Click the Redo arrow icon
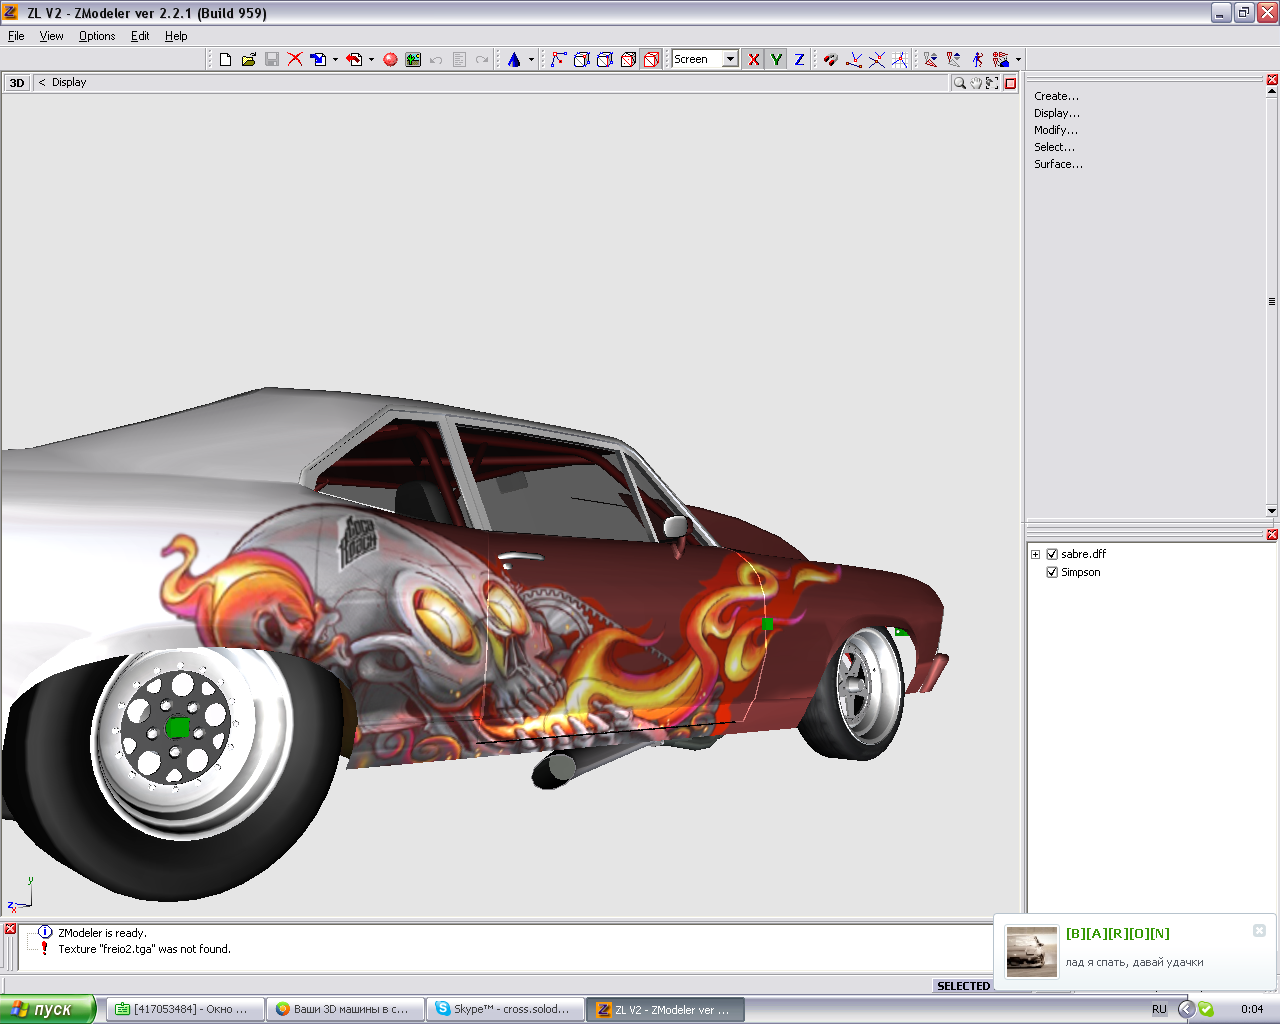Screen dimensions: 1280x1024 [482, 59]
